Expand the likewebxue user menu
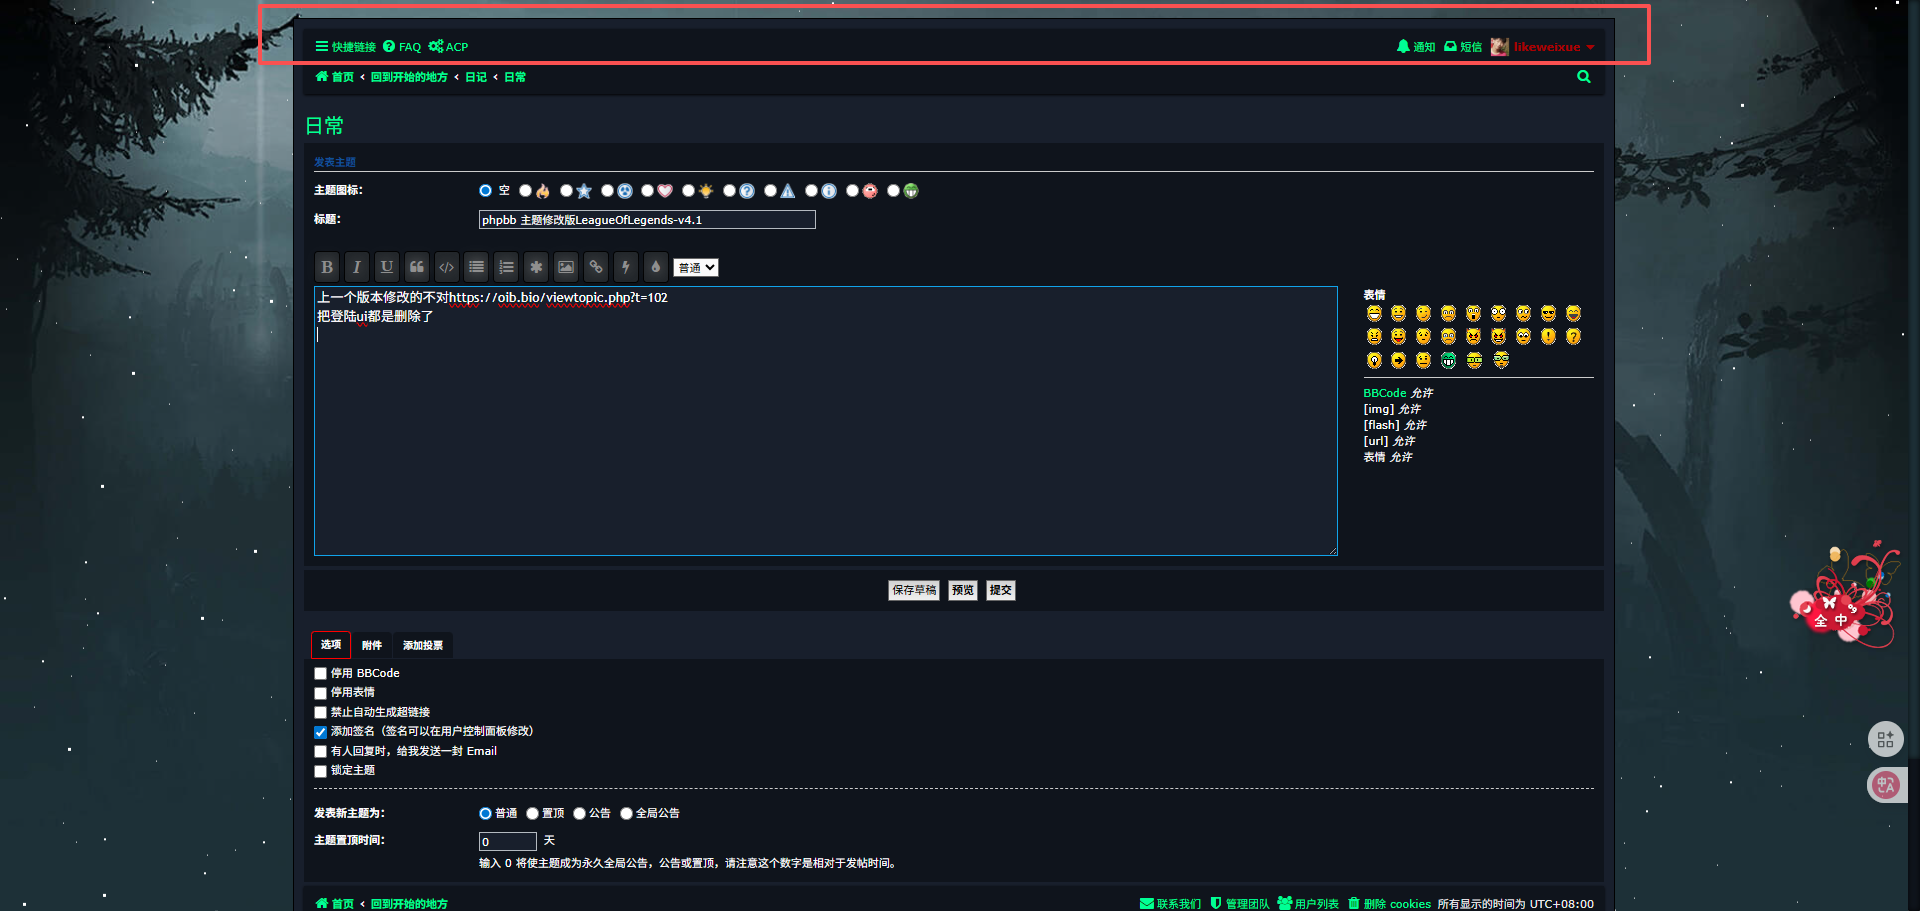Screen dimensions: 1920x911 coord(1546,47)
